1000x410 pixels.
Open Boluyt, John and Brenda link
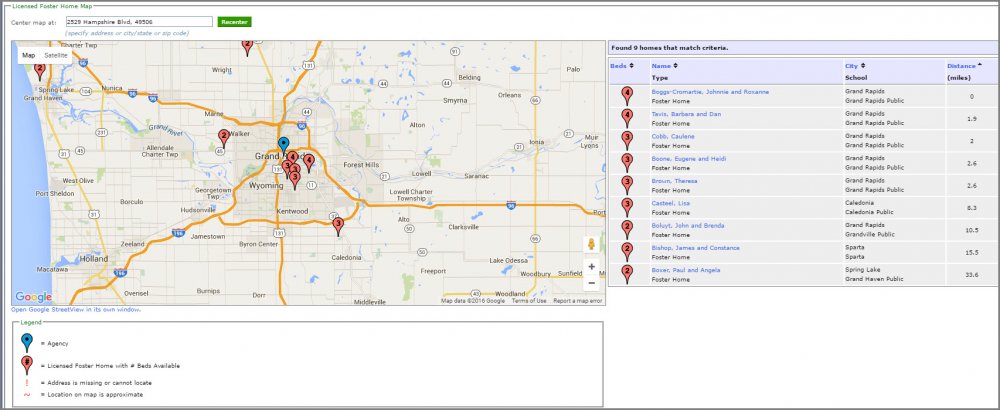(x=688, y=226)
